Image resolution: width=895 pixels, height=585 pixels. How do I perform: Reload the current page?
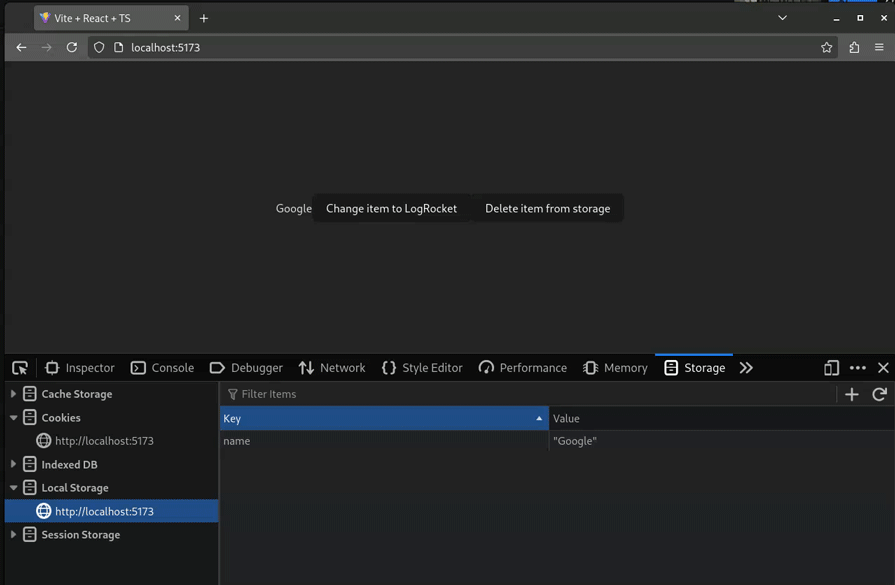point(71,47)
